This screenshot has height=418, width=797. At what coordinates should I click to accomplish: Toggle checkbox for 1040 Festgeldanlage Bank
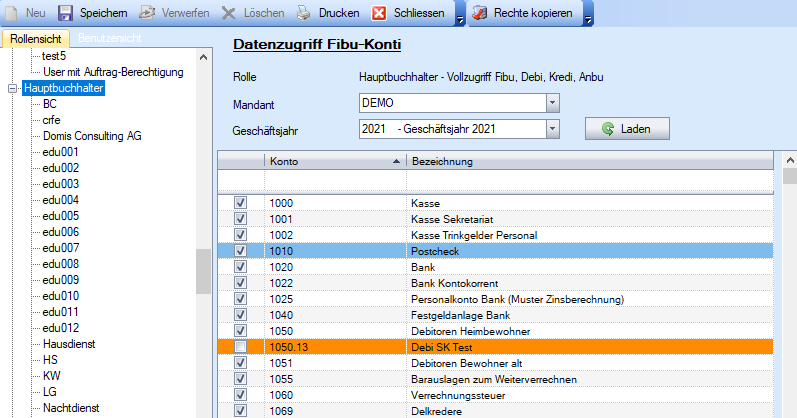click(x=240, y=315)
